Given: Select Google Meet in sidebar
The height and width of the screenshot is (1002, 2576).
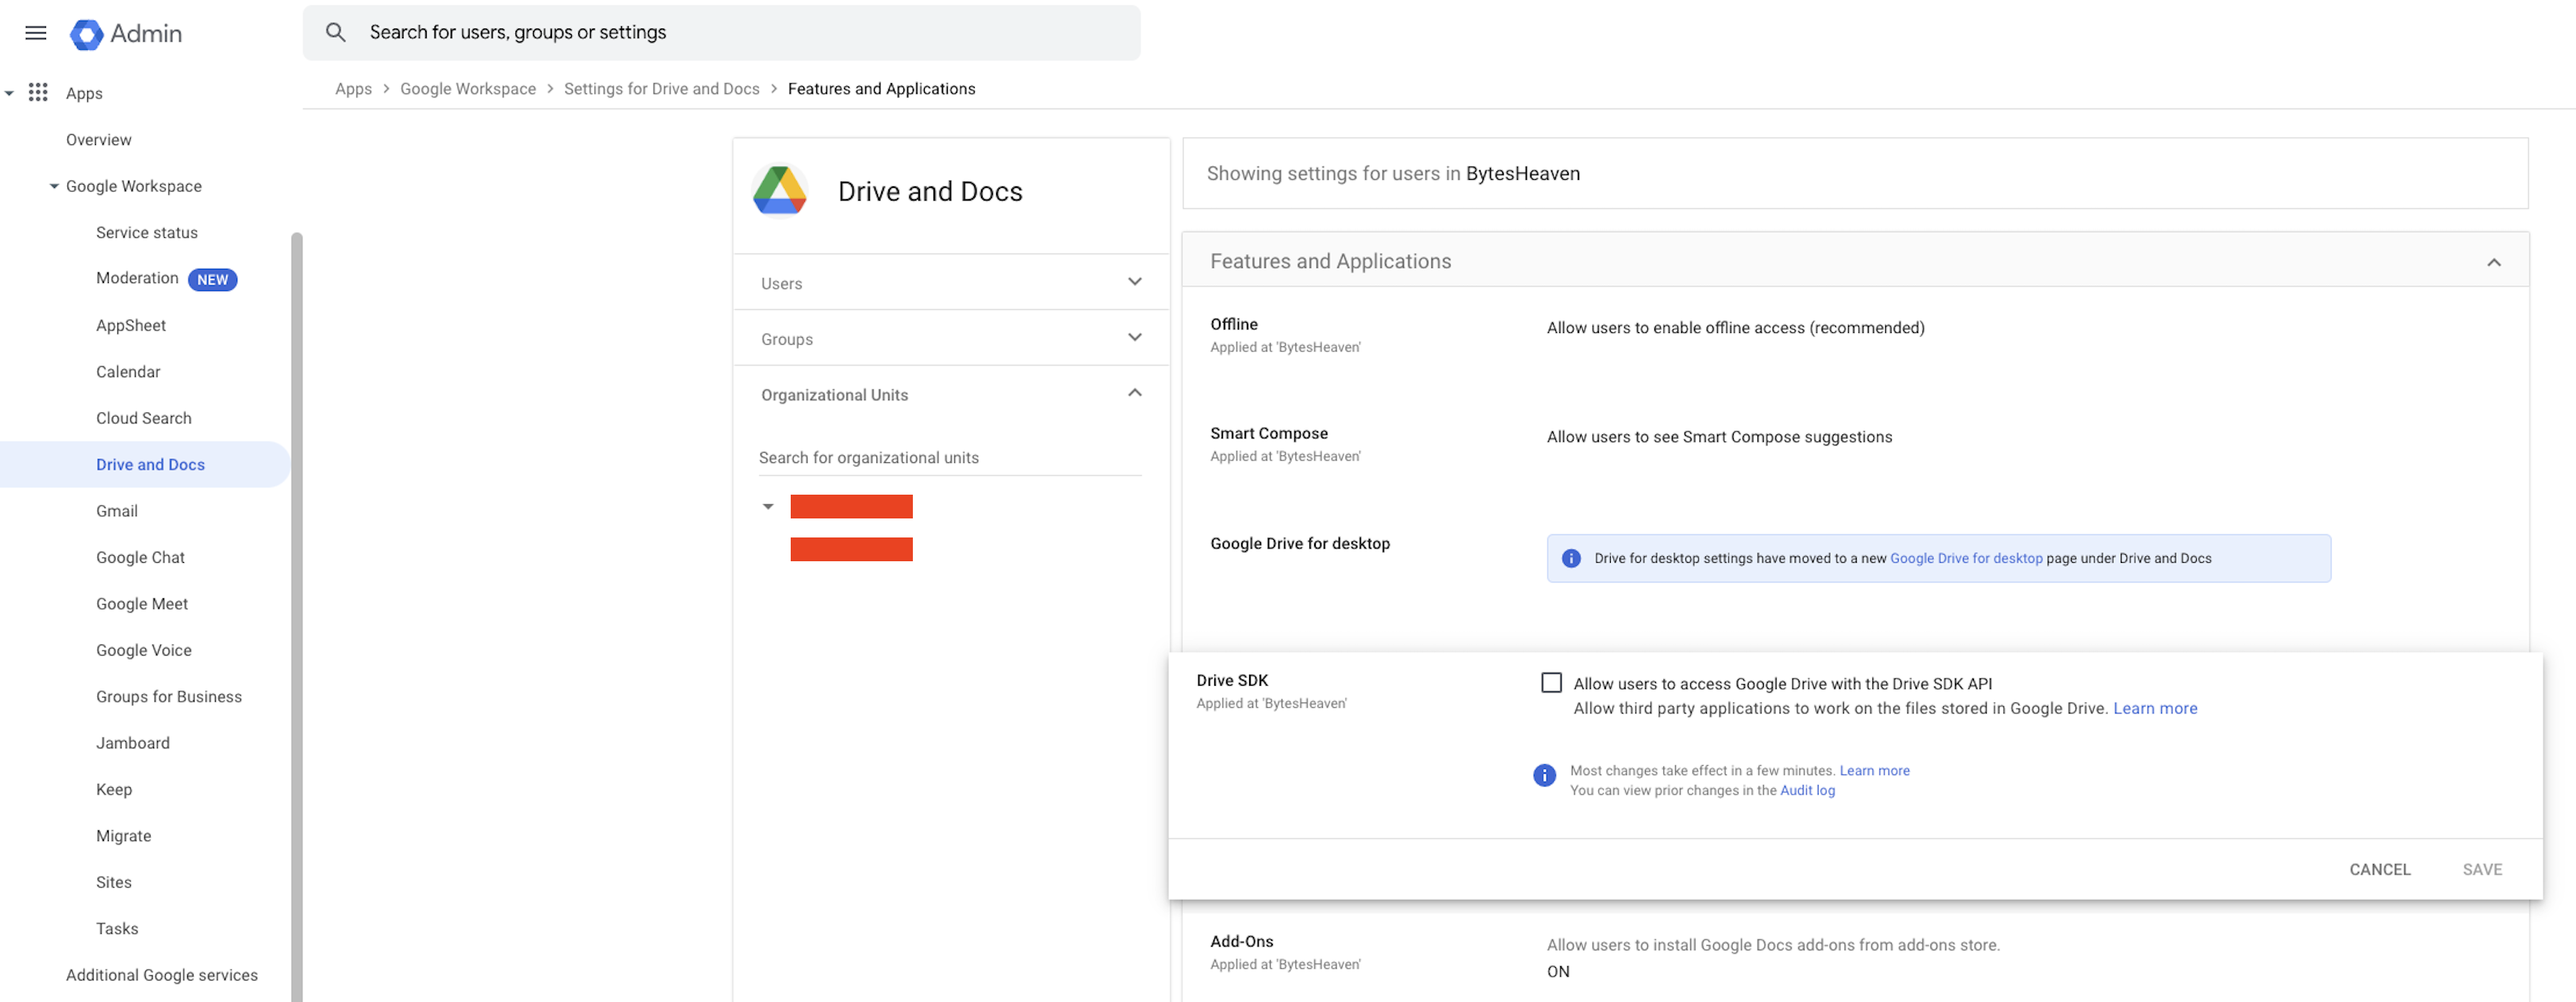Looking at the screenshot, I should [142, 604].
